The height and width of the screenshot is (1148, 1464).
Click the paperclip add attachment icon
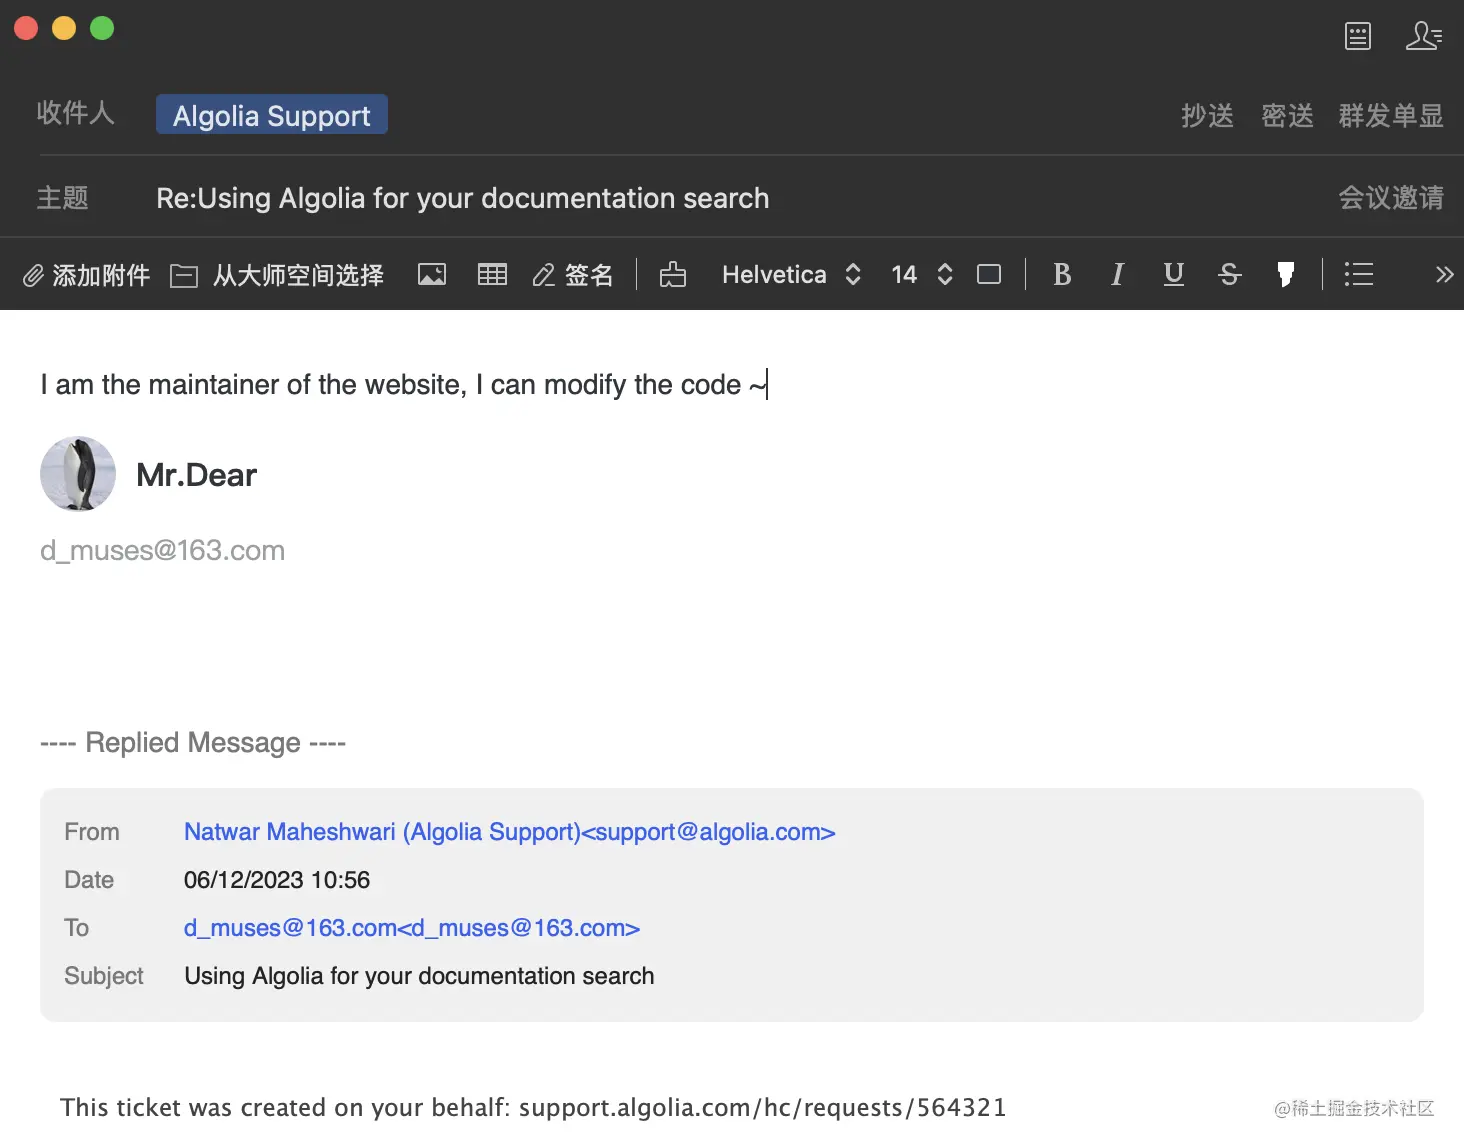[x=34, y=275]
